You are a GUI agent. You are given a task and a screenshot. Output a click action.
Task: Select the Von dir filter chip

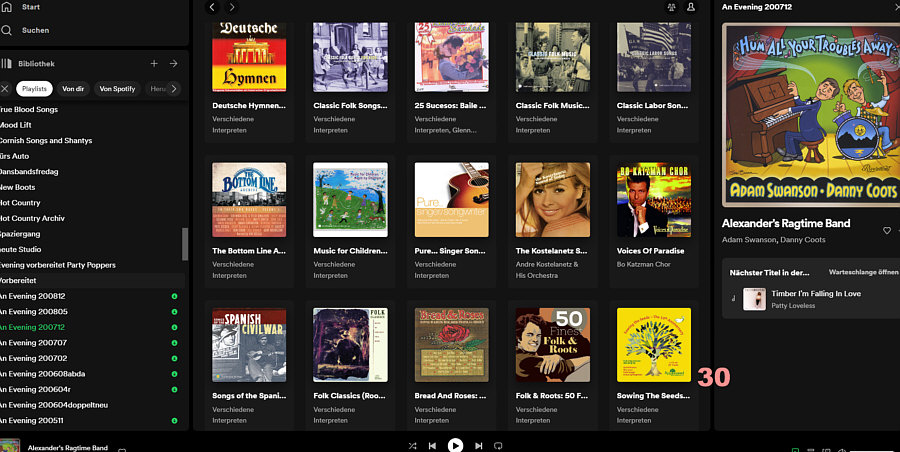73,89
